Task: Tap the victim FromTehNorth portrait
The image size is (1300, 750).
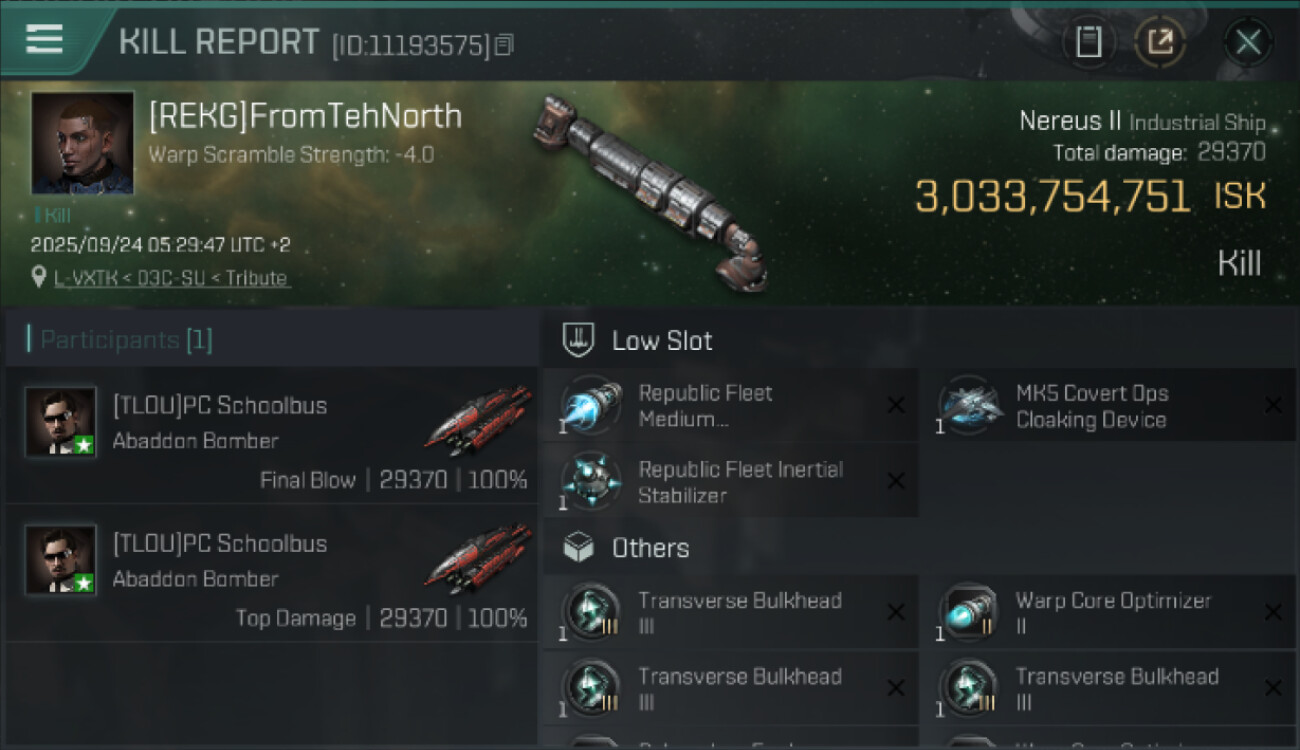Action: click(82, 143)
